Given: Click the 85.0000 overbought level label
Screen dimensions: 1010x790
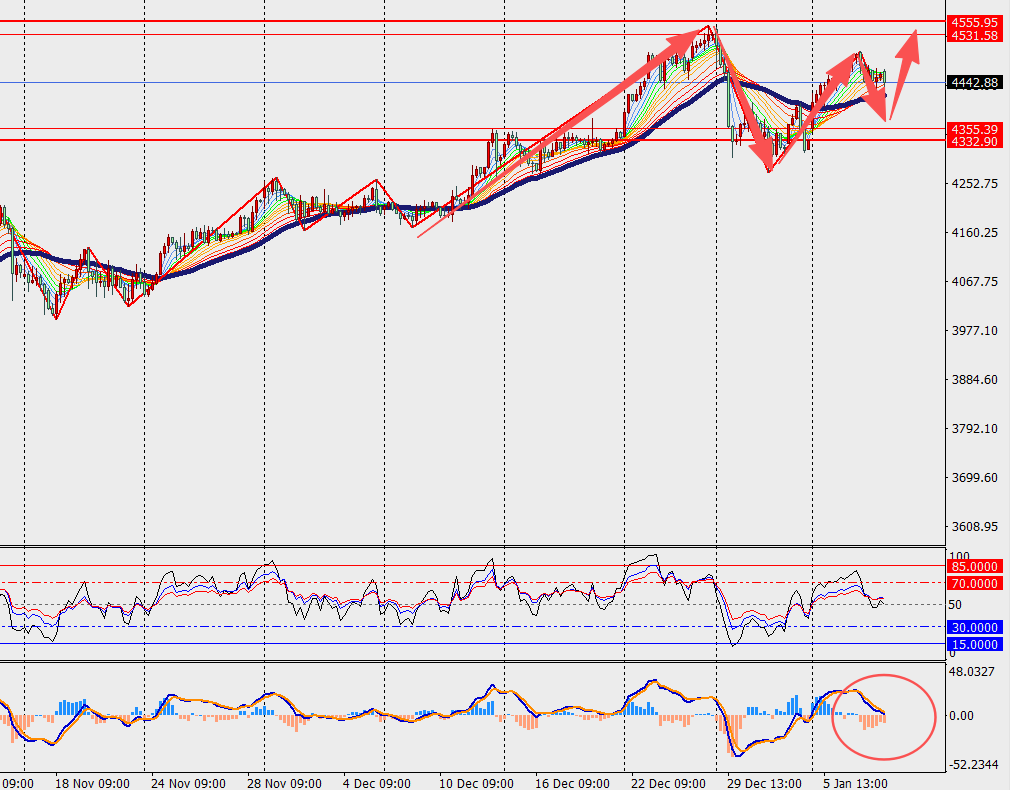Looking at the screenshot, I should point(973,566).
